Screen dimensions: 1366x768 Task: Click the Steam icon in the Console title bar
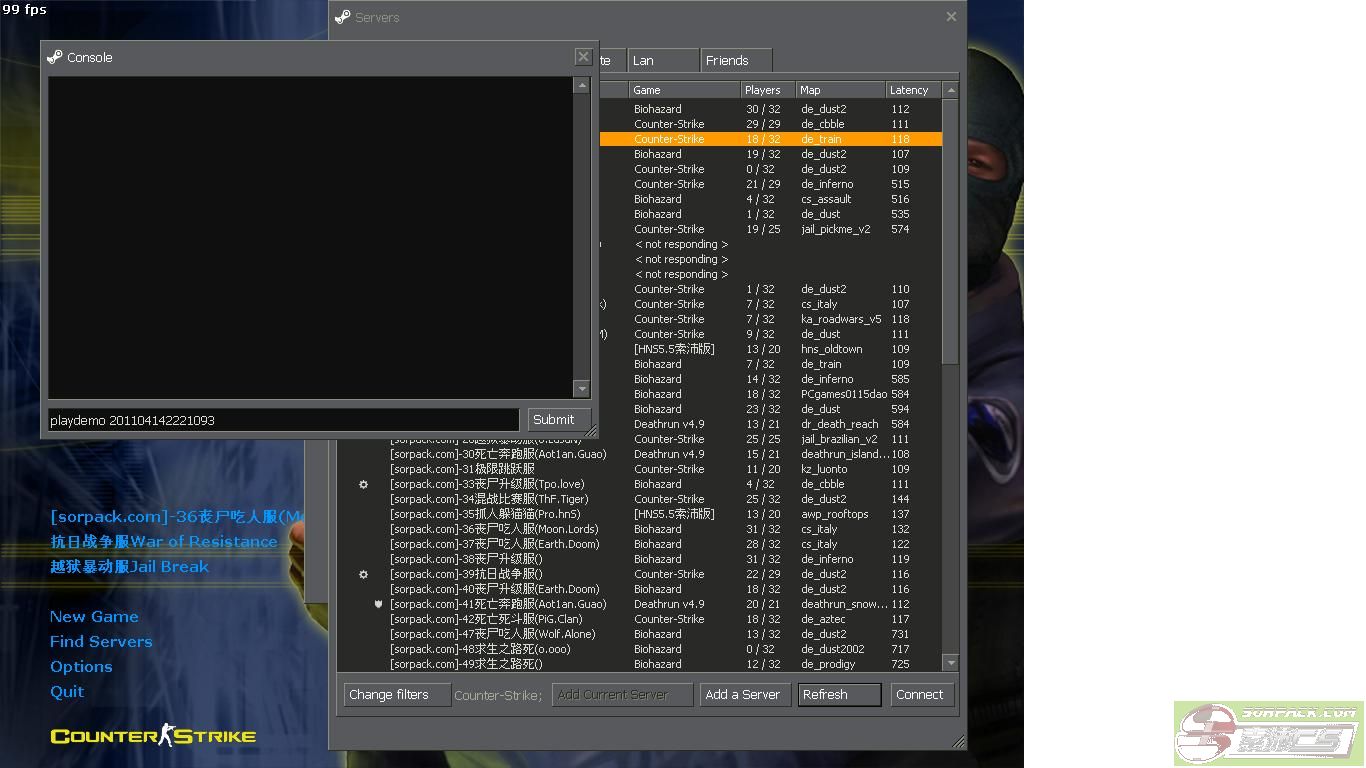55,57
